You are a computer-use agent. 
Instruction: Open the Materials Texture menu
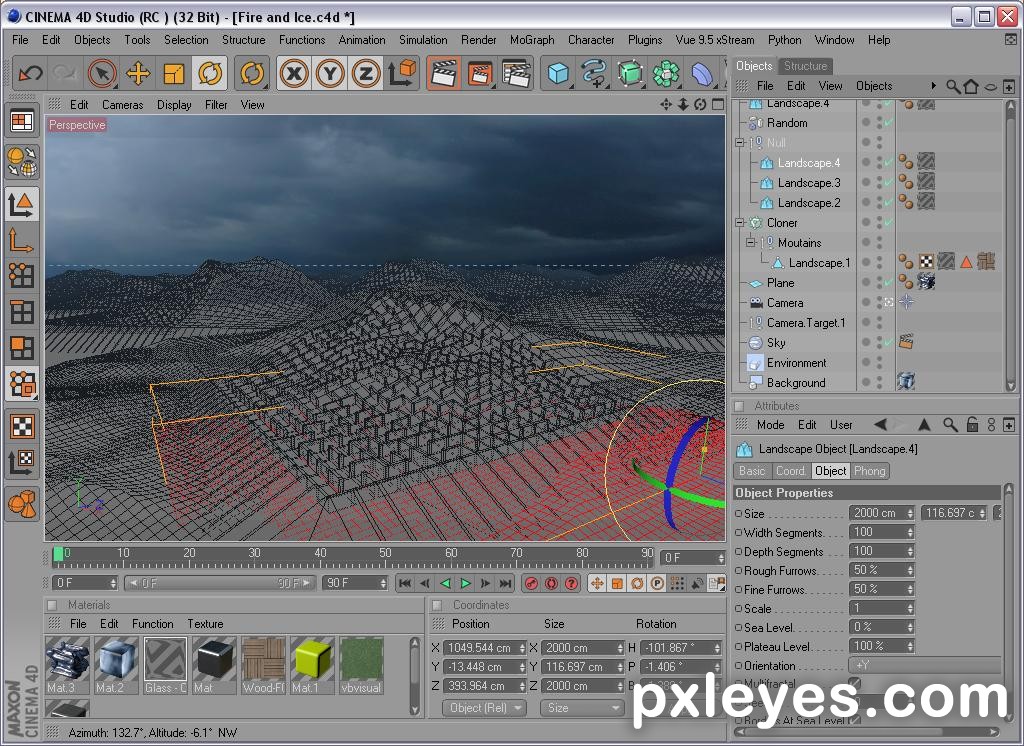point(205,624)
